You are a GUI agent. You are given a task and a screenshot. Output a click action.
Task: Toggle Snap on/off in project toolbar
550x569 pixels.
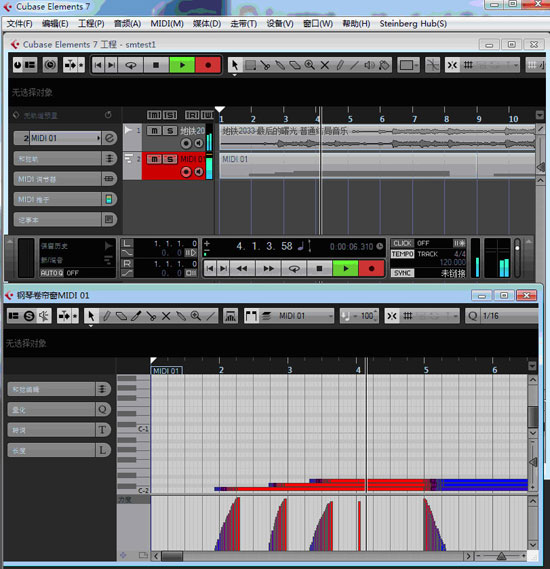452,65
